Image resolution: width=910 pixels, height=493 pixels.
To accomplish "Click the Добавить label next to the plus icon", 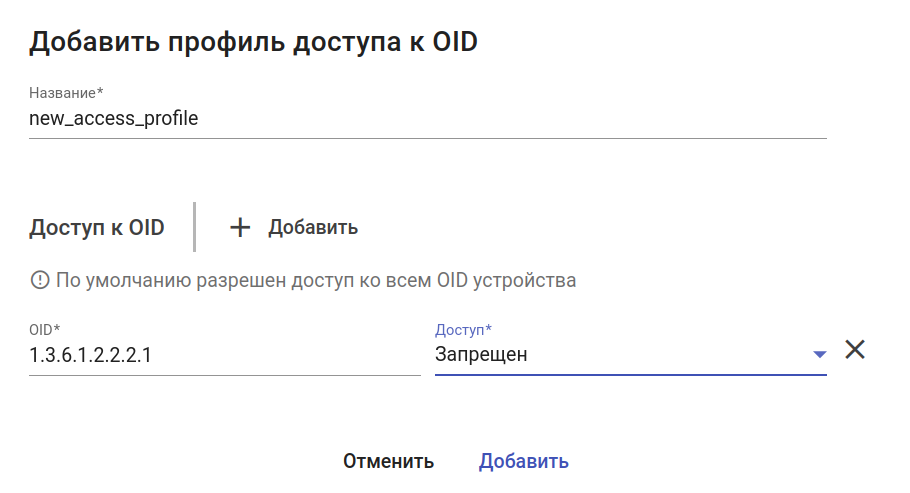I will pos(312,227).
